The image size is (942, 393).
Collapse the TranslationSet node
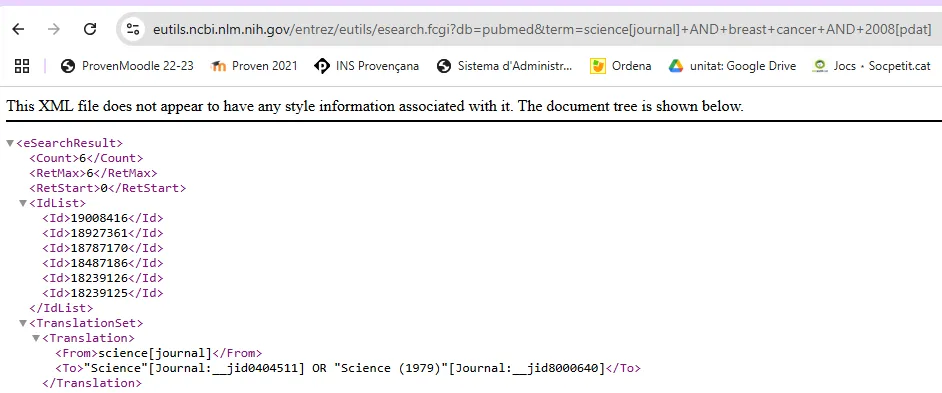point(23,323)
